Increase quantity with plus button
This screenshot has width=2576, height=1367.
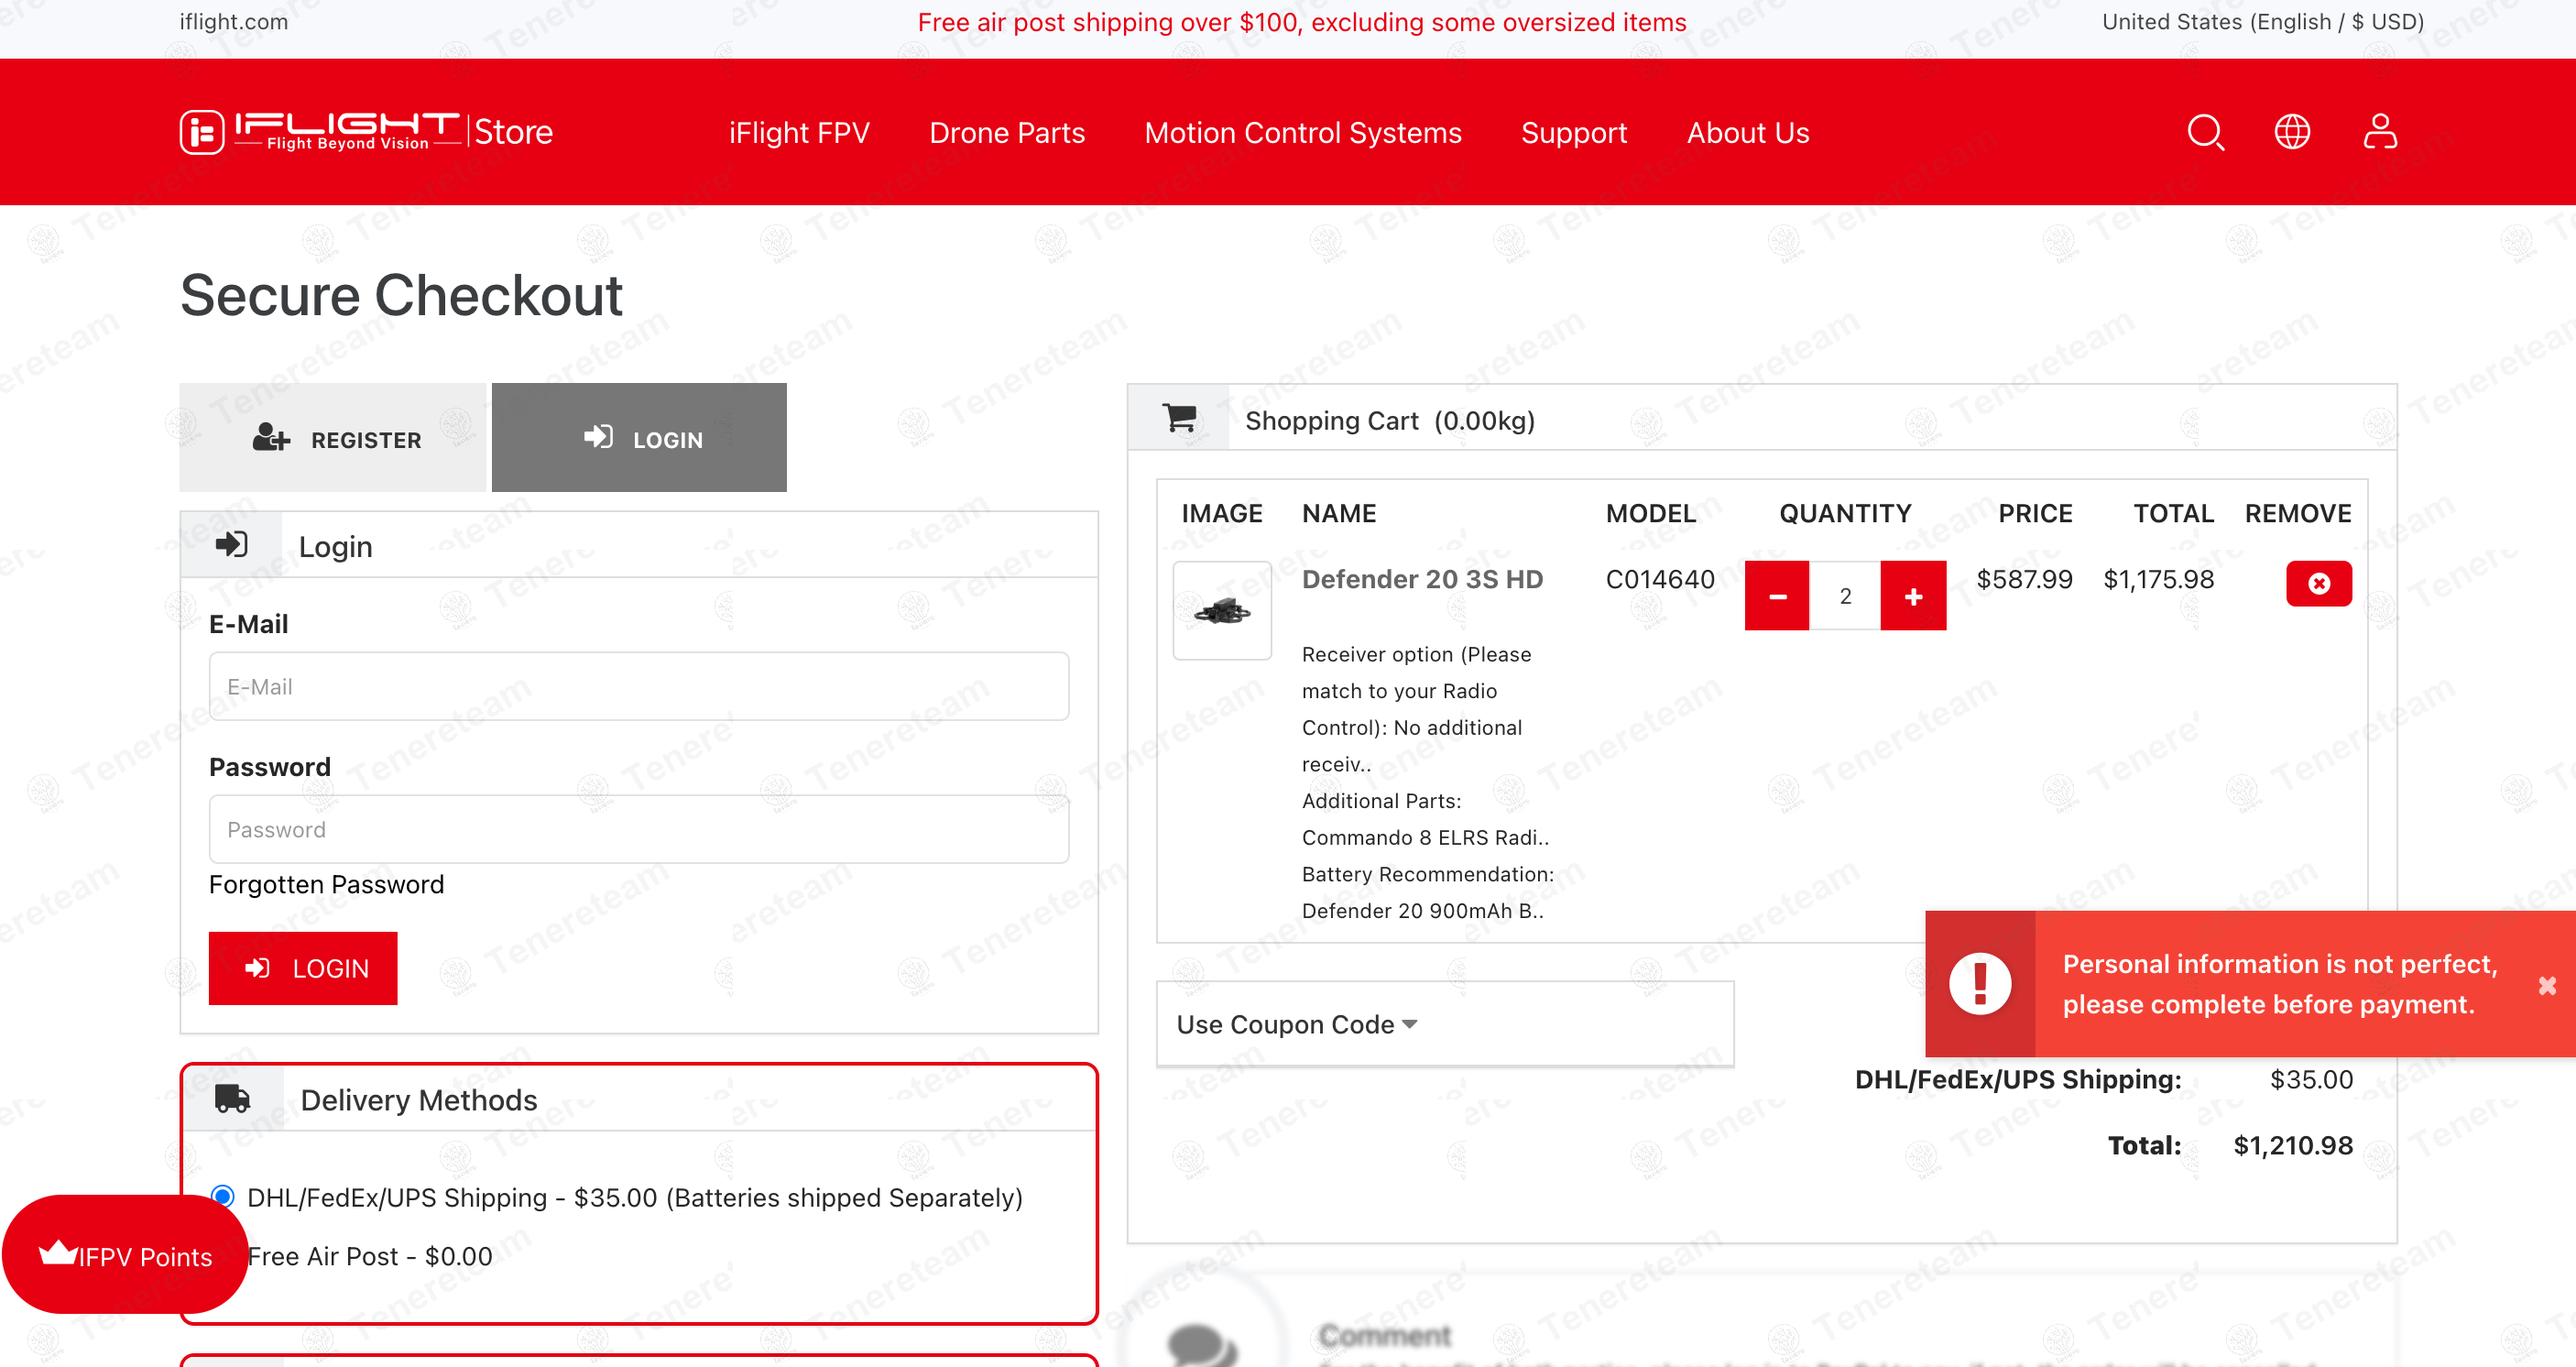(1912, 596)
